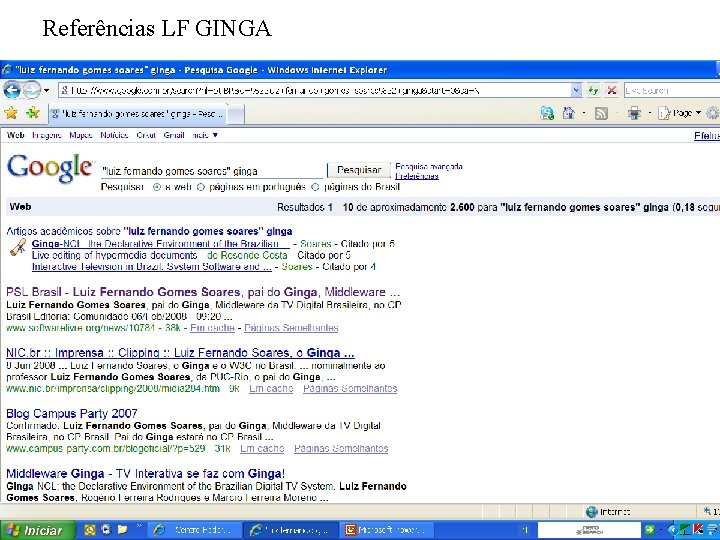Expand the address bar history dropdown

pos(576,90)
